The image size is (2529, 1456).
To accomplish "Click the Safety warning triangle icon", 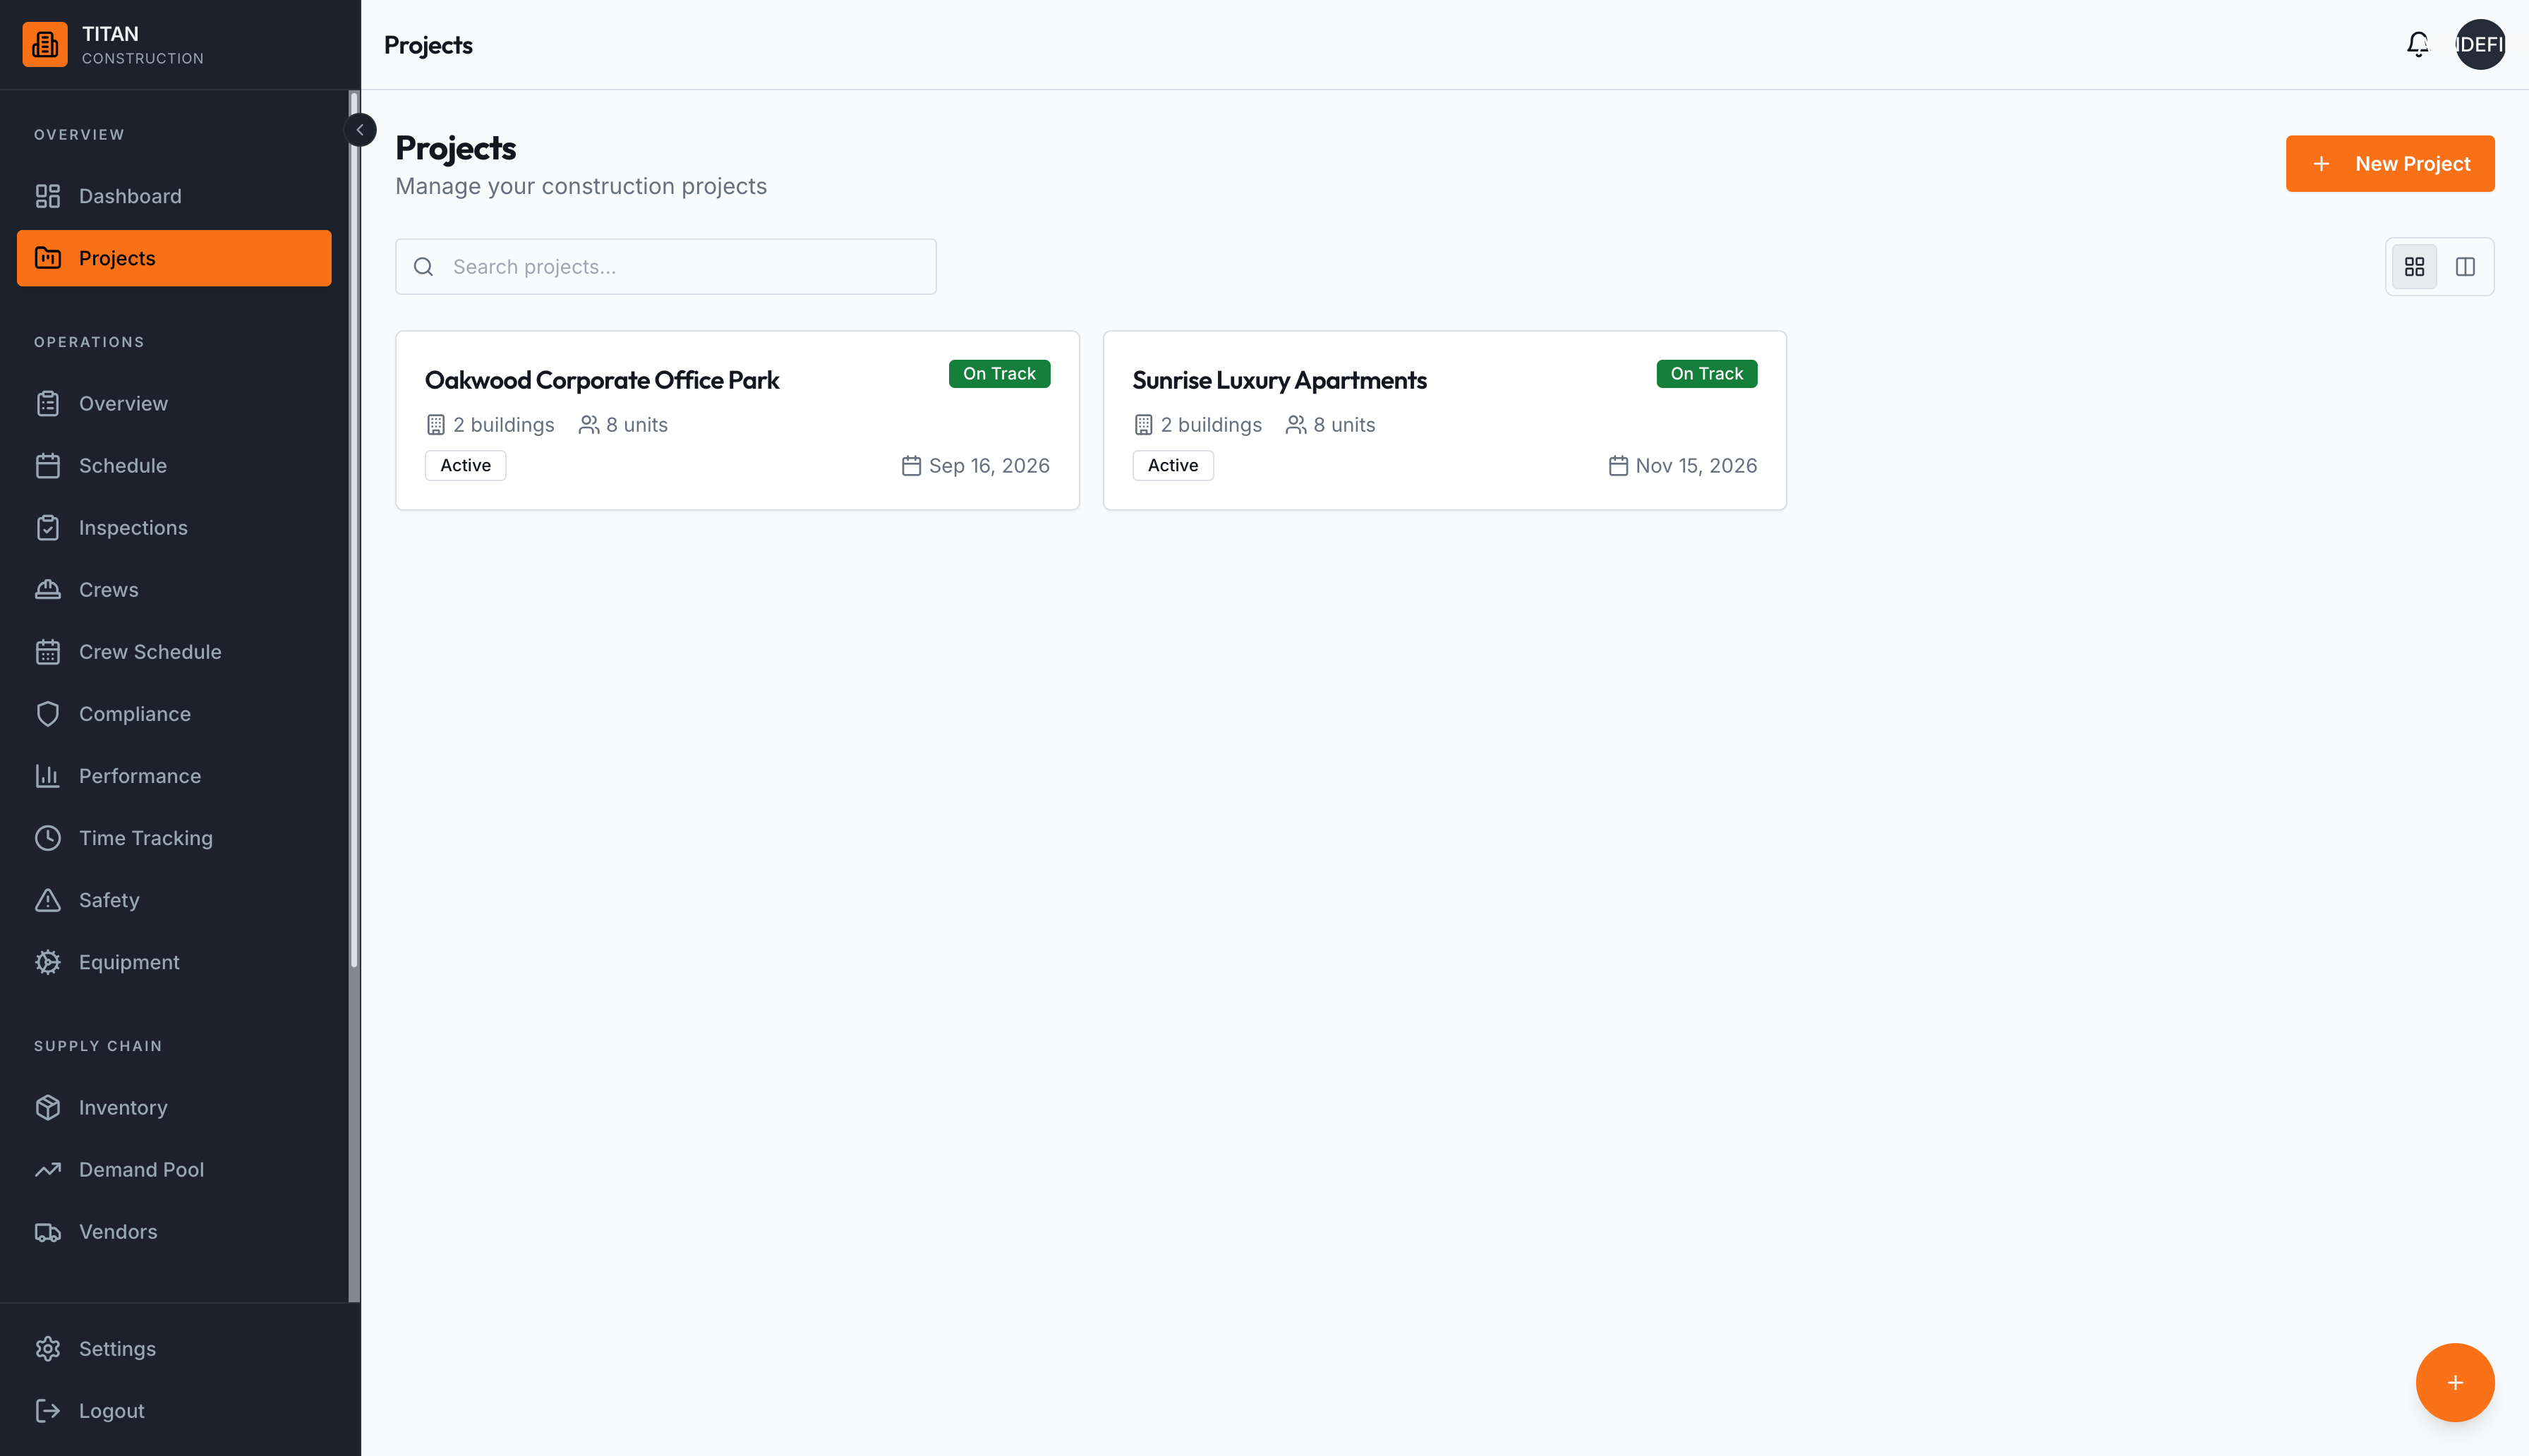I will (48, 899).
